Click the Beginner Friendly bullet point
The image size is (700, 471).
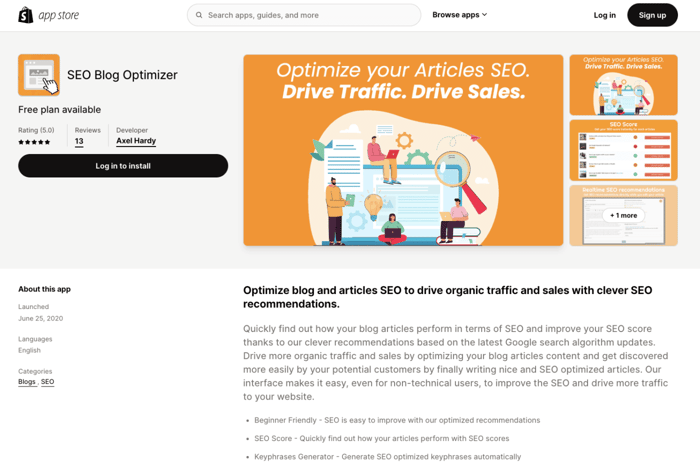(x=397, y=420)
